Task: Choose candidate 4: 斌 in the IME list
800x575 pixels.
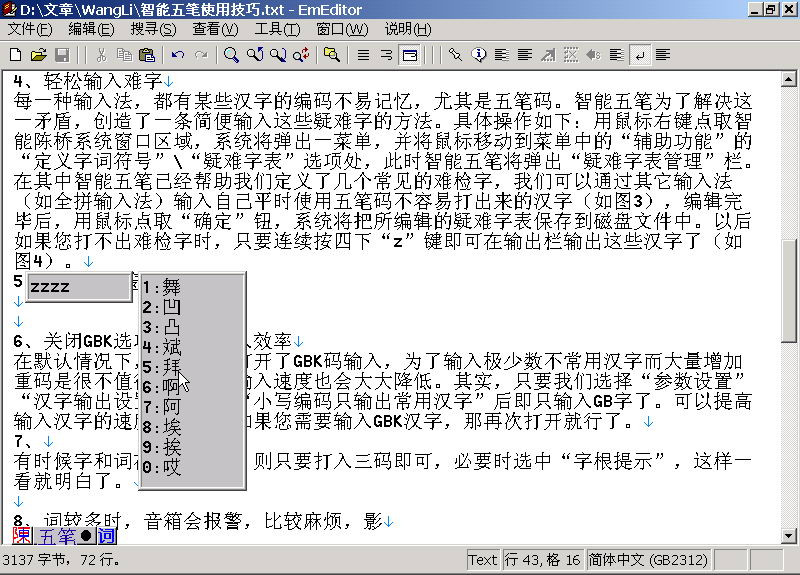Action: (x=162, y=347)
